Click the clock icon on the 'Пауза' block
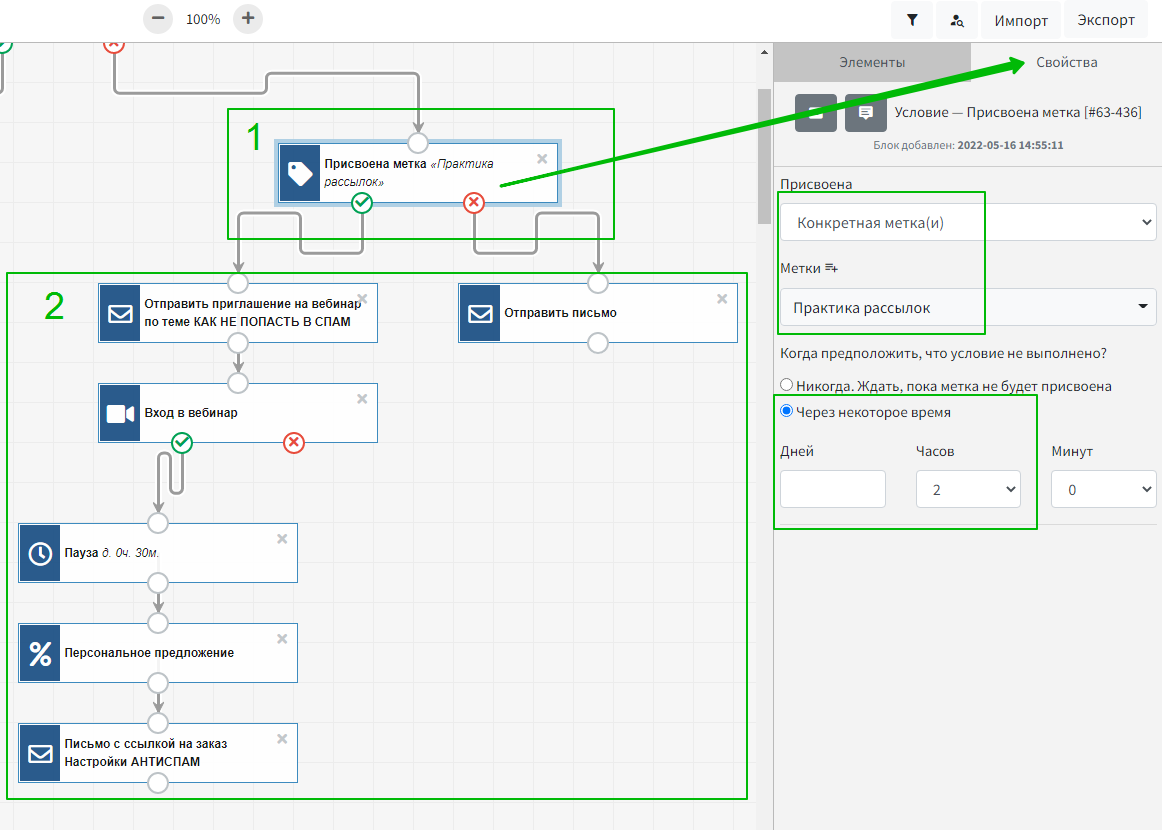 click(x=40, y=553)
